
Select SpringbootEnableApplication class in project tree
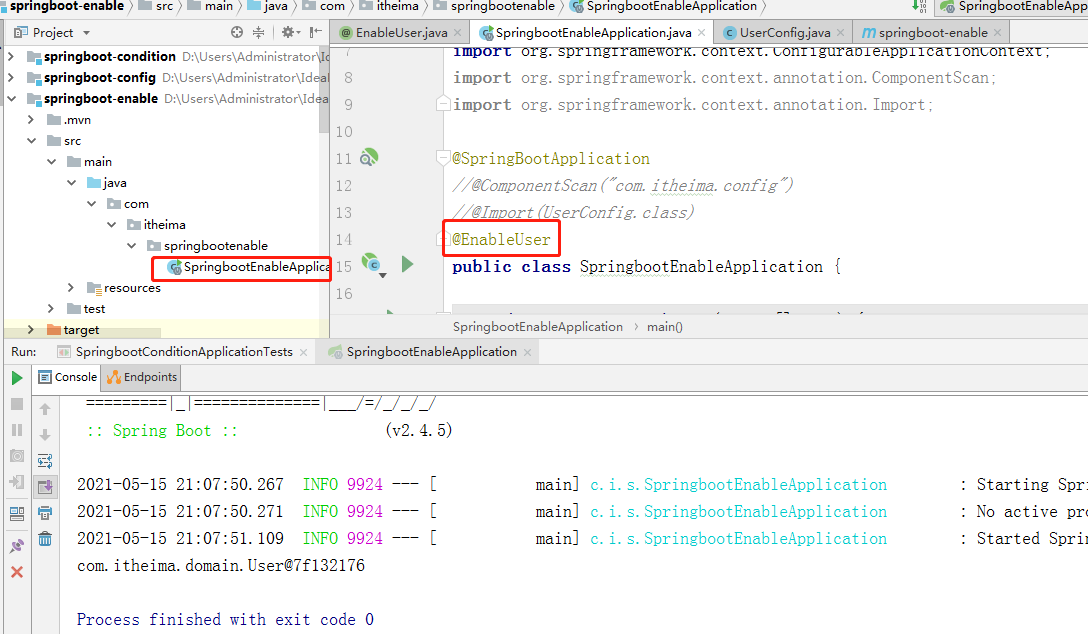[248, 266]
